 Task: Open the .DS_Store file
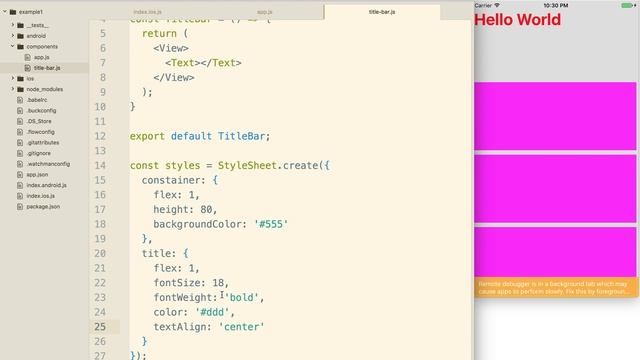39,121
